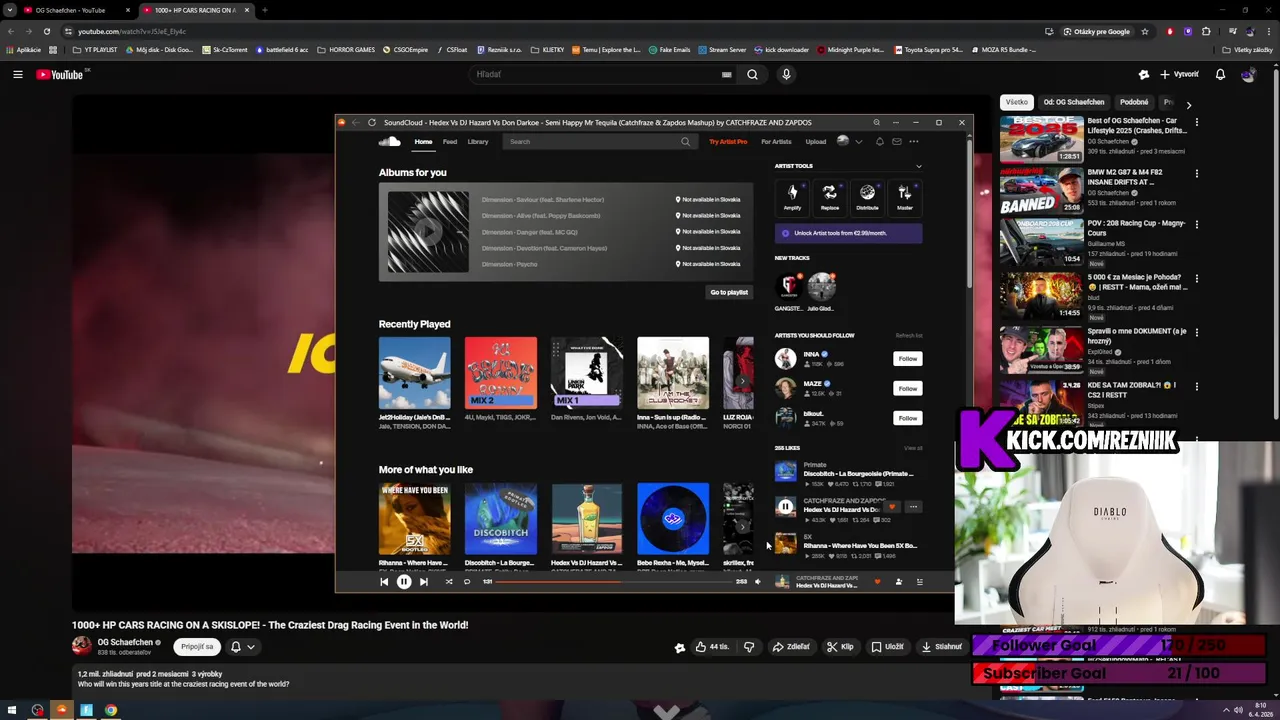
Task: Mute SoundCloud volume speaker icon
Action: (x=757, y=581)
